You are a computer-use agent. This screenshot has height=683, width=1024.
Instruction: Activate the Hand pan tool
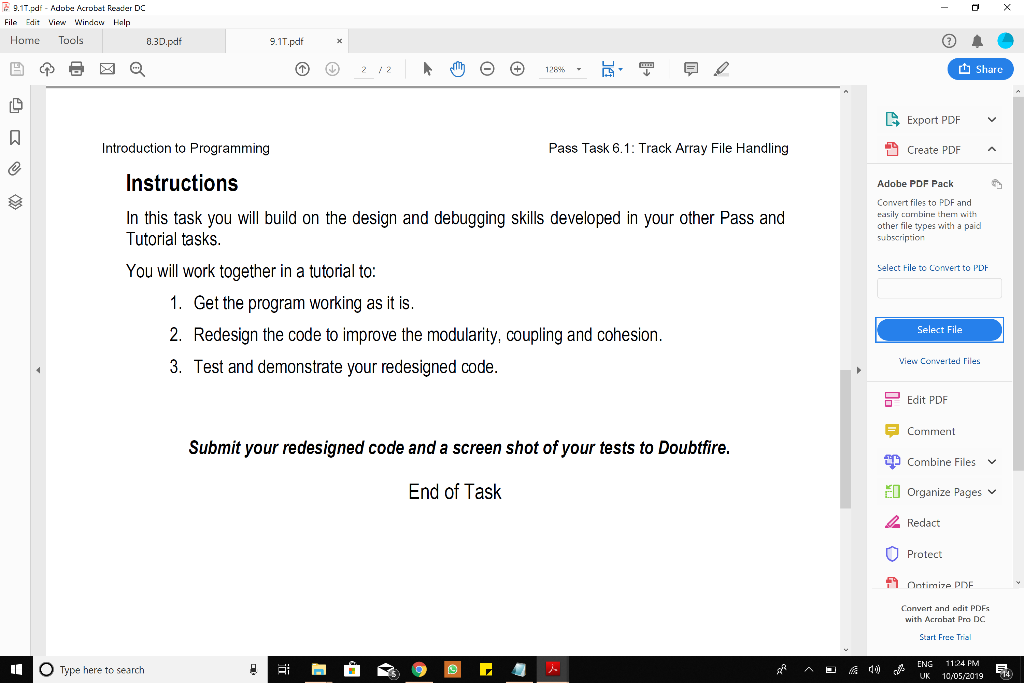[x=457, y=69]
